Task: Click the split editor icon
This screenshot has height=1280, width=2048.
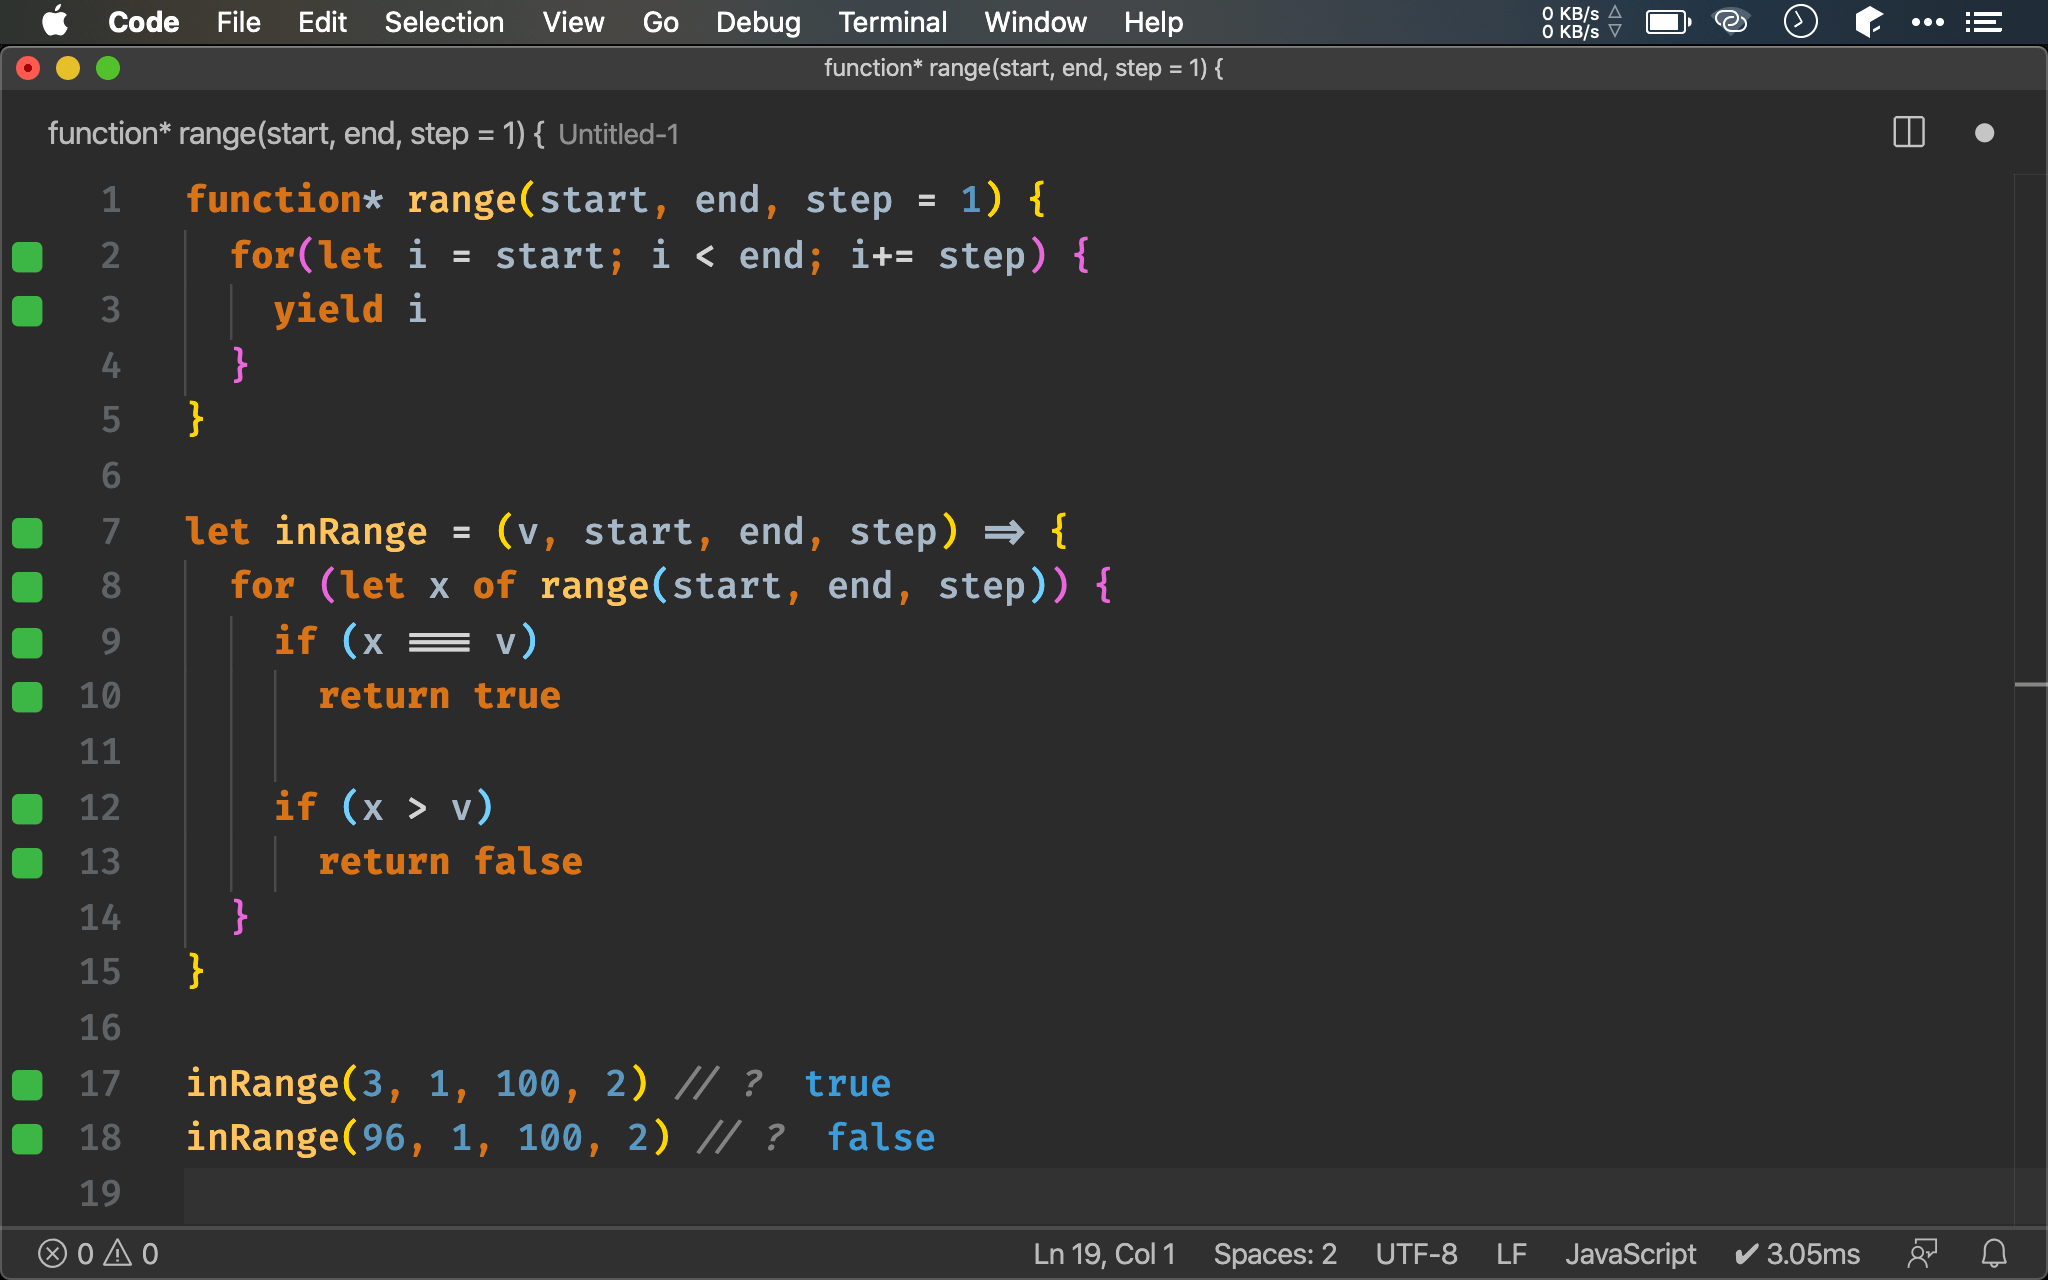Action: point(1908,133)
